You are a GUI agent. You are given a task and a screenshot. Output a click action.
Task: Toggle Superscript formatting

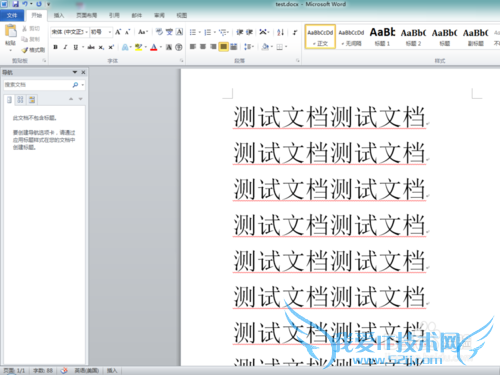[x=111, y=47]
